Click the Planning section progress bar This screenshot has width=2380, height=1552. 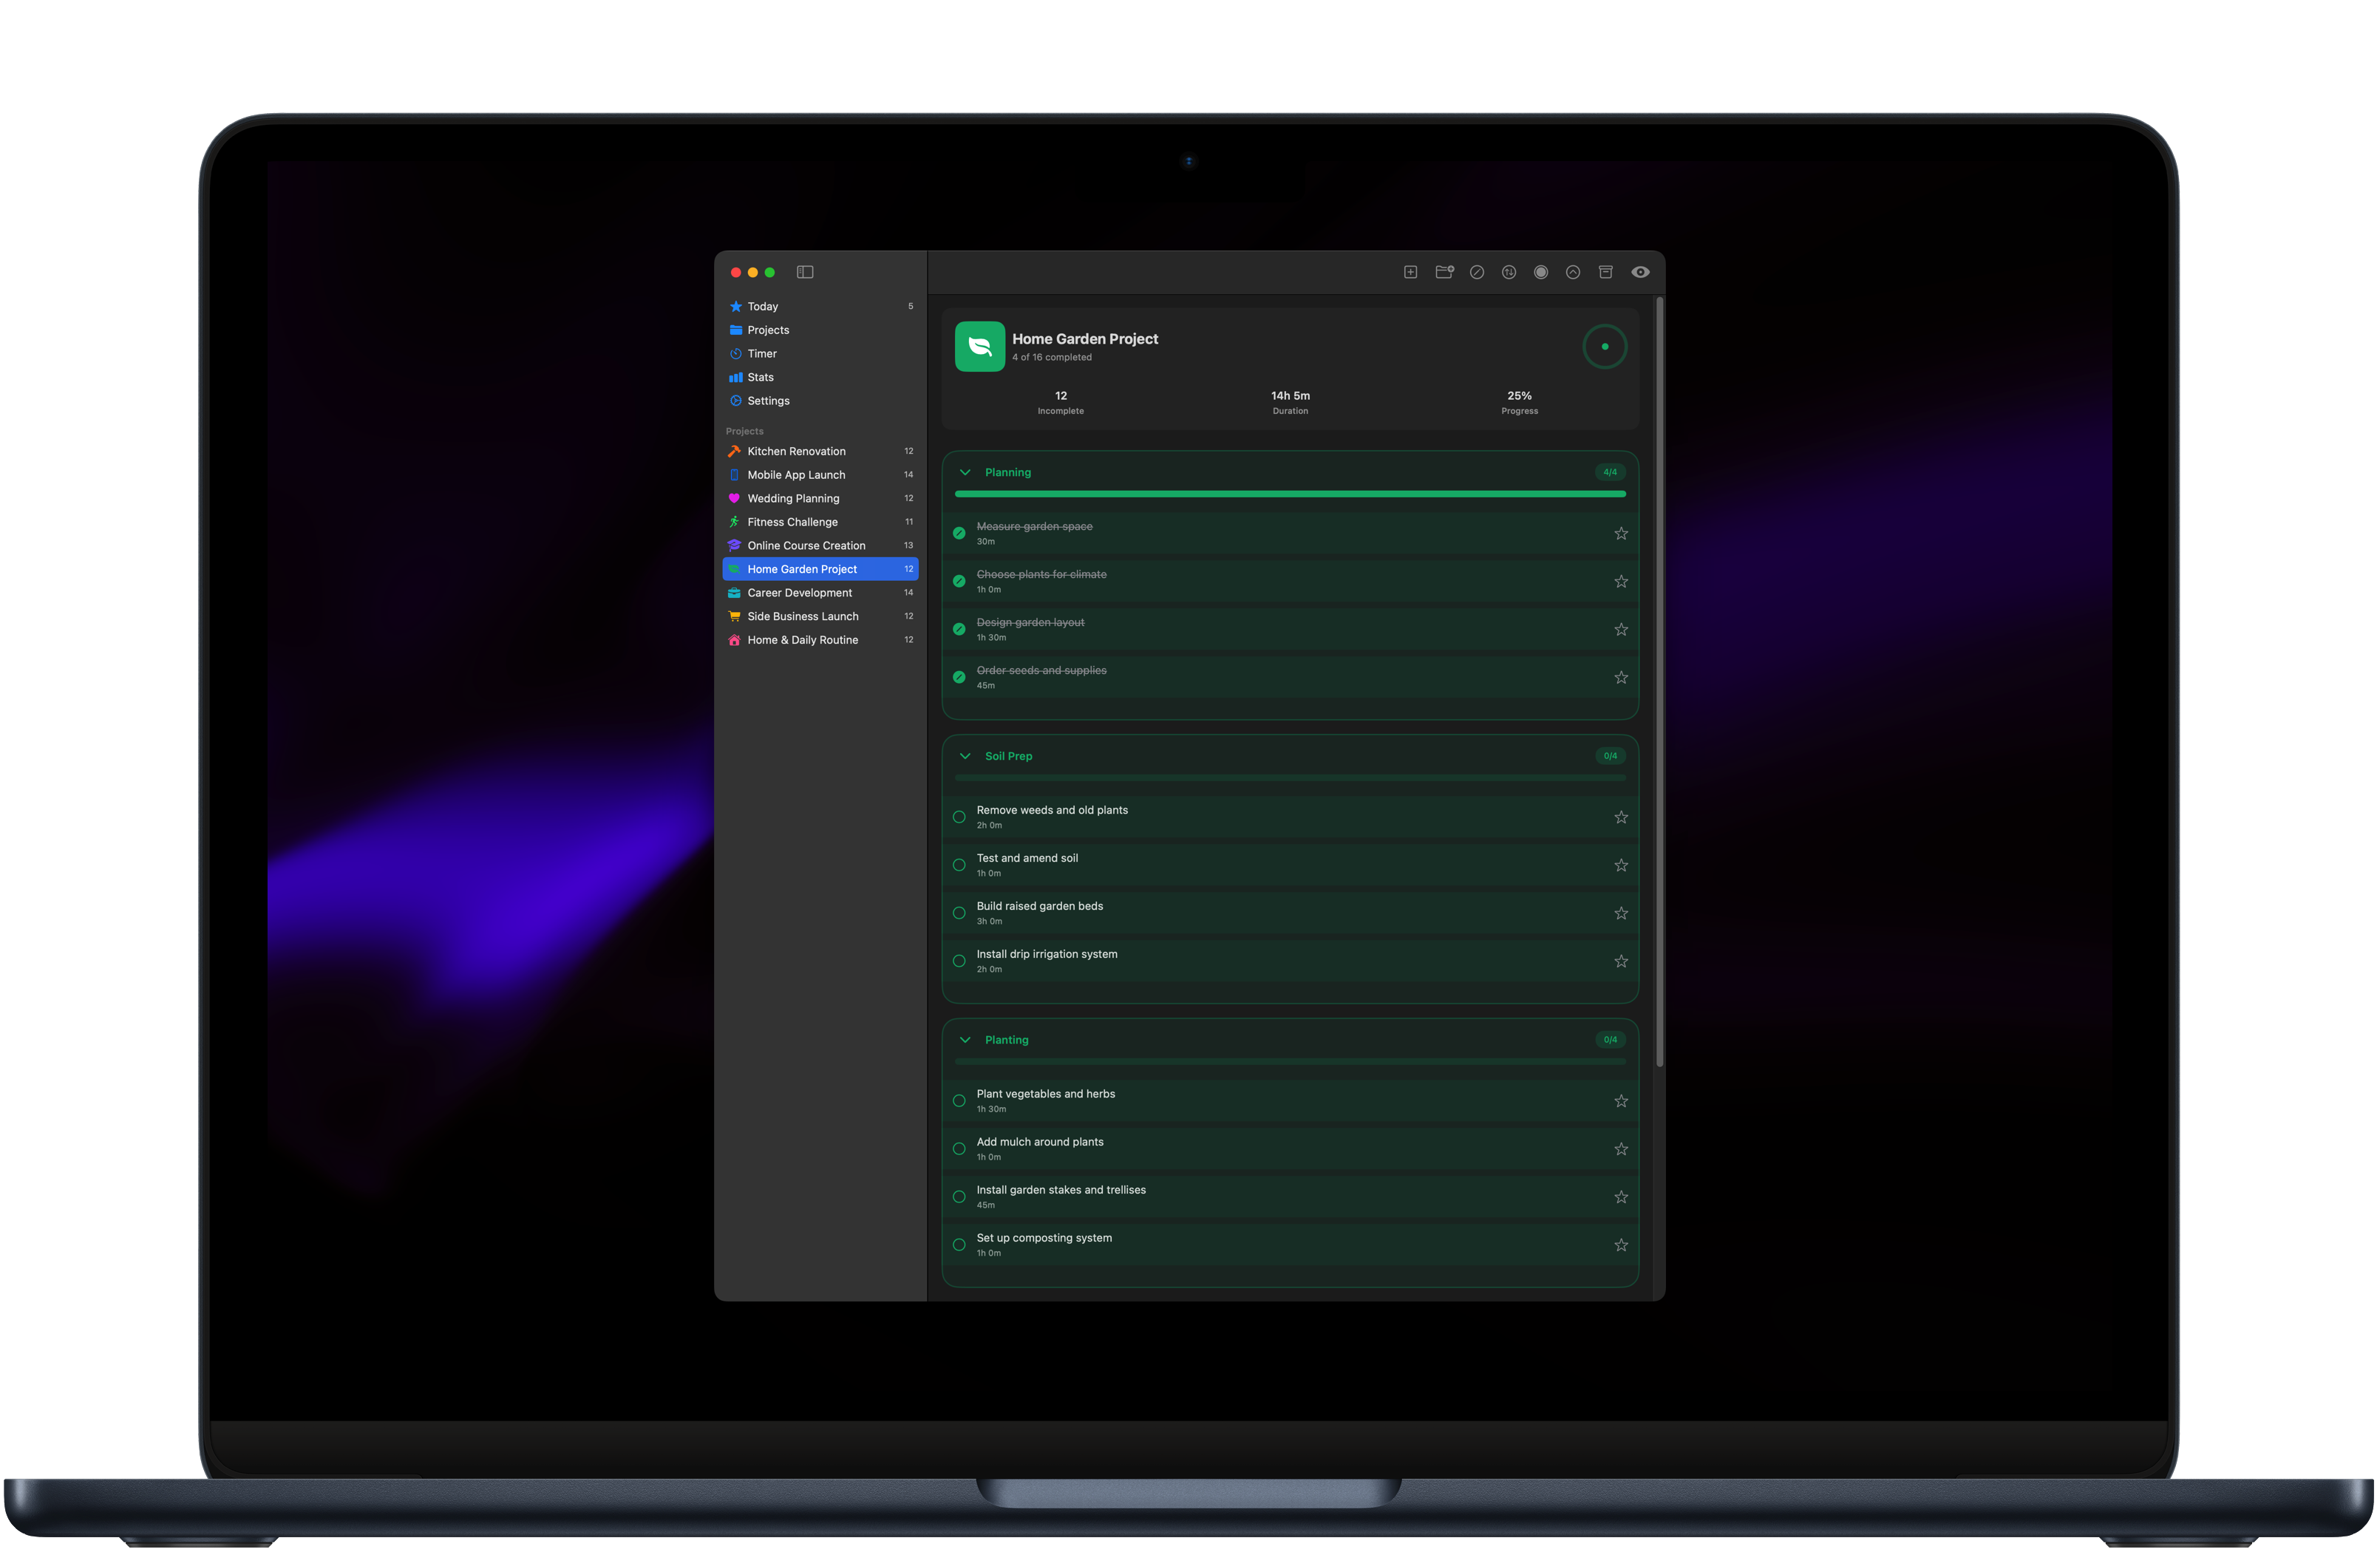coord(1290,494)
